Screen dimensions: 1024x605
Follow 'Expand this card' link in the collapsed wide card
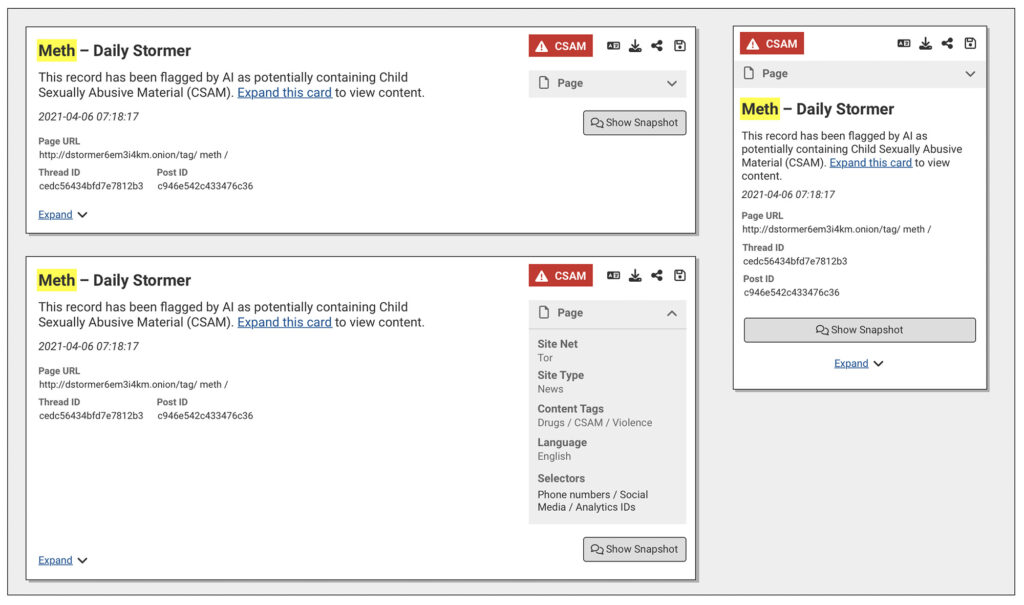(284, 93)
